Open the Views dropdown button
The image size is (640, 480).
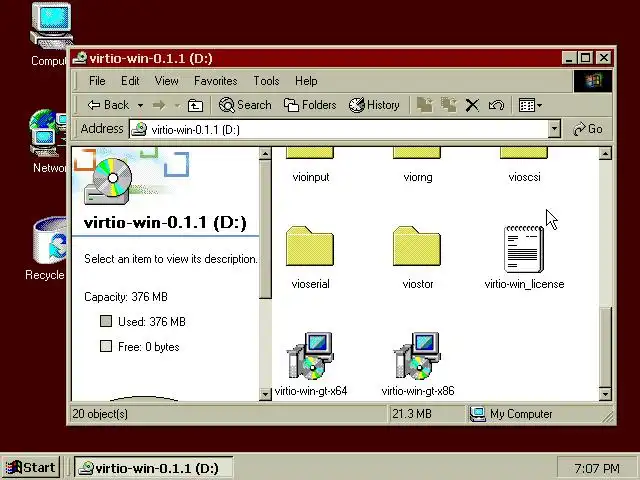[x=530, y=105]
